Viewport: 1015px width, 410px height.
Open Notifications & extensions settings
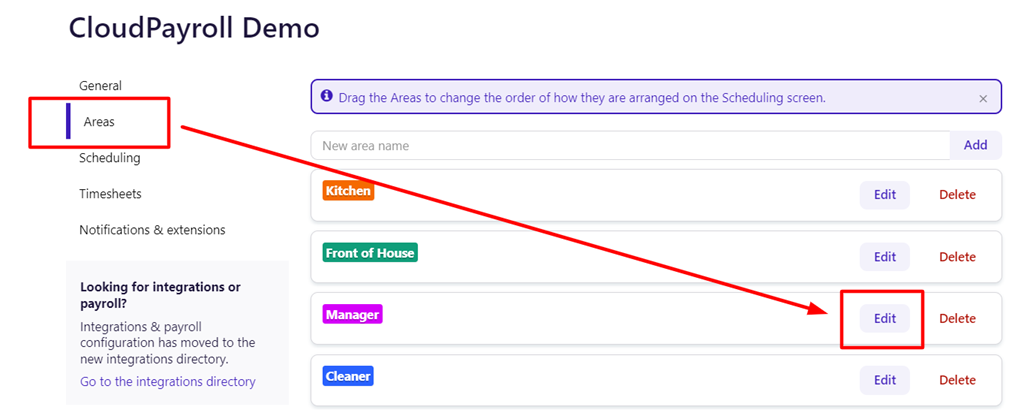[x=152, y=229]
